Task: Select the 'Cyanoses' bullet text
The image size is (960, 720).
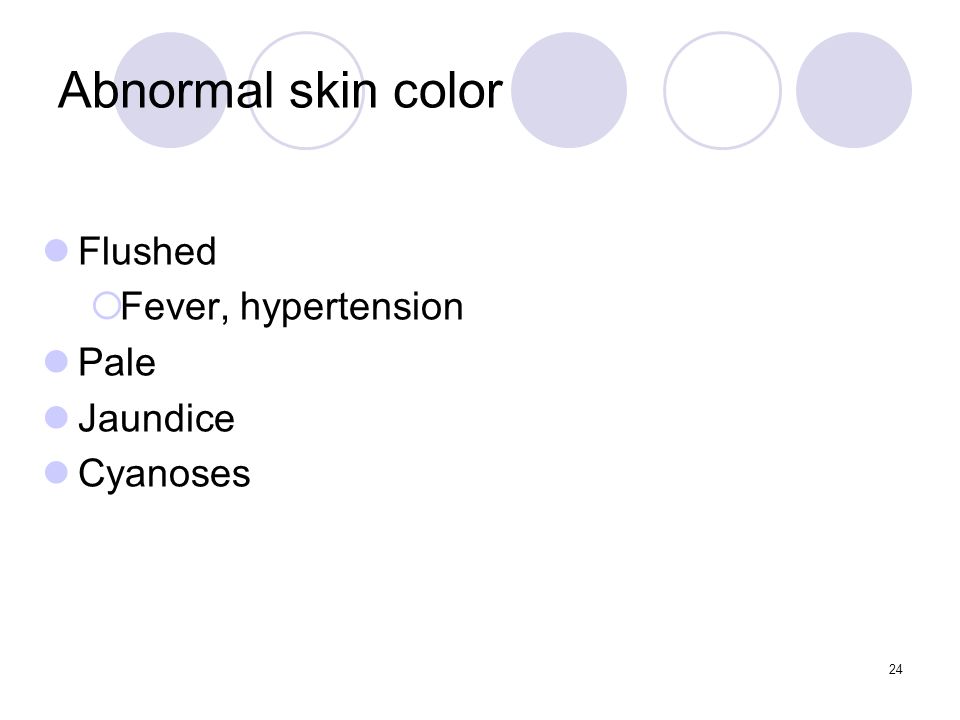Action: 165,475
